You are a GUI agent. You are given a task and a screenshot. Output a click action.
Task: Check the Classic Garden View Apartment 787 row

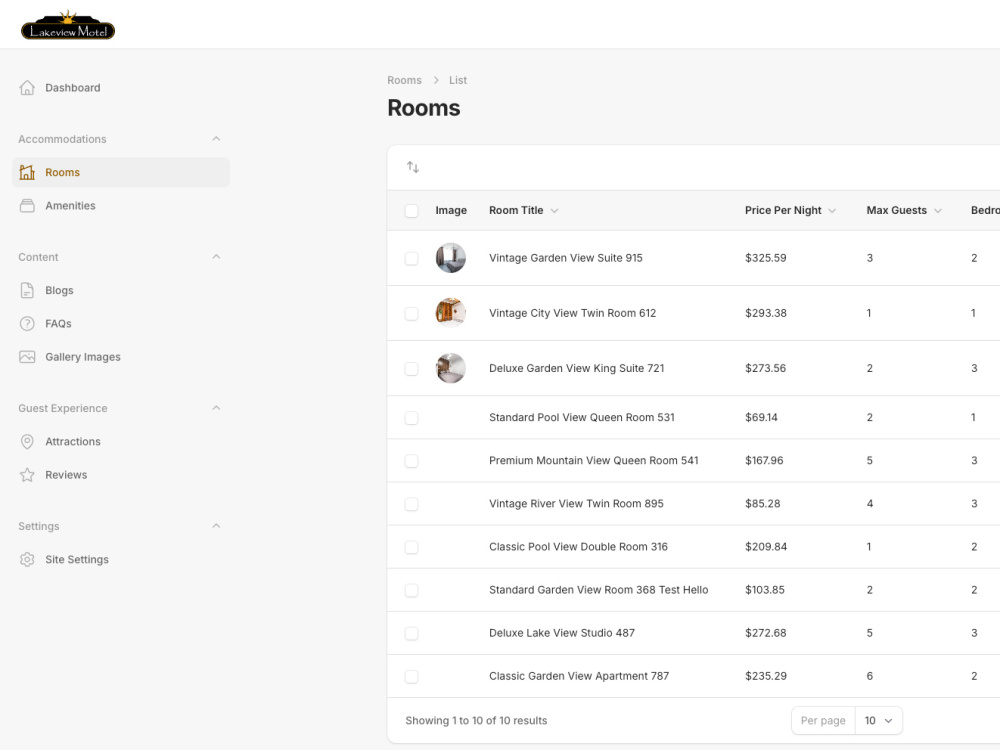pyautogui.click(x=411, y=677)
